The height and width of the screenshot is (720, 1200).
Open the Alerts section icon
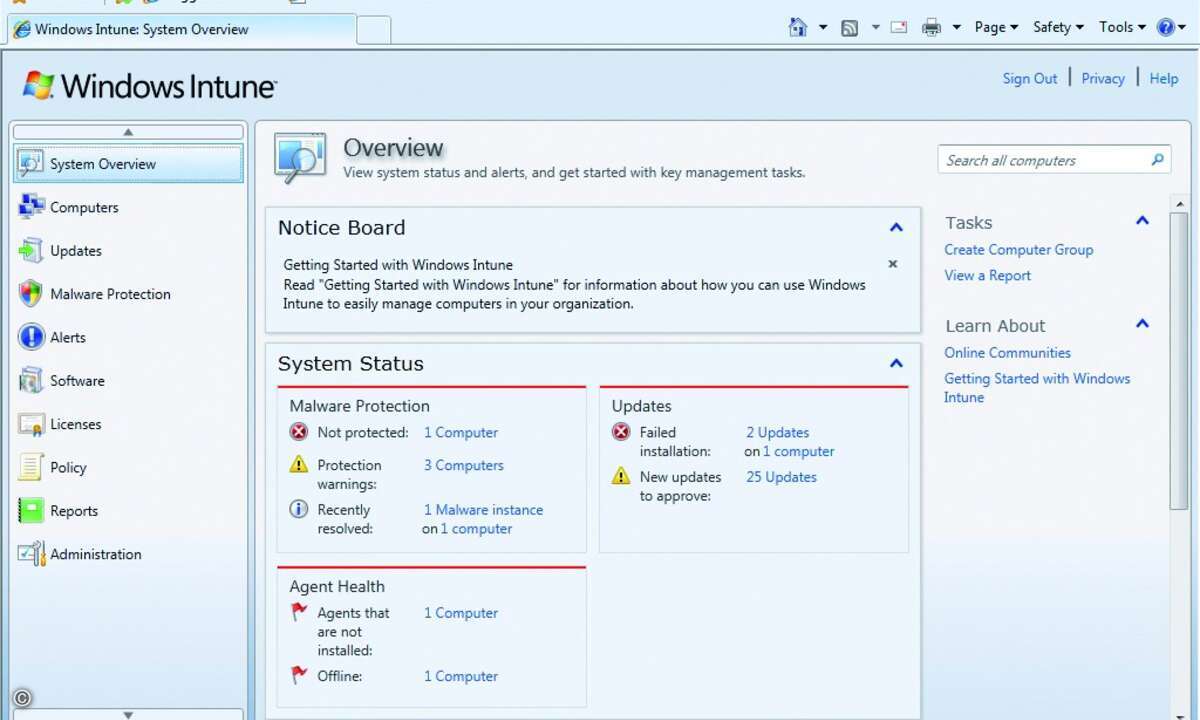(32, 337)
